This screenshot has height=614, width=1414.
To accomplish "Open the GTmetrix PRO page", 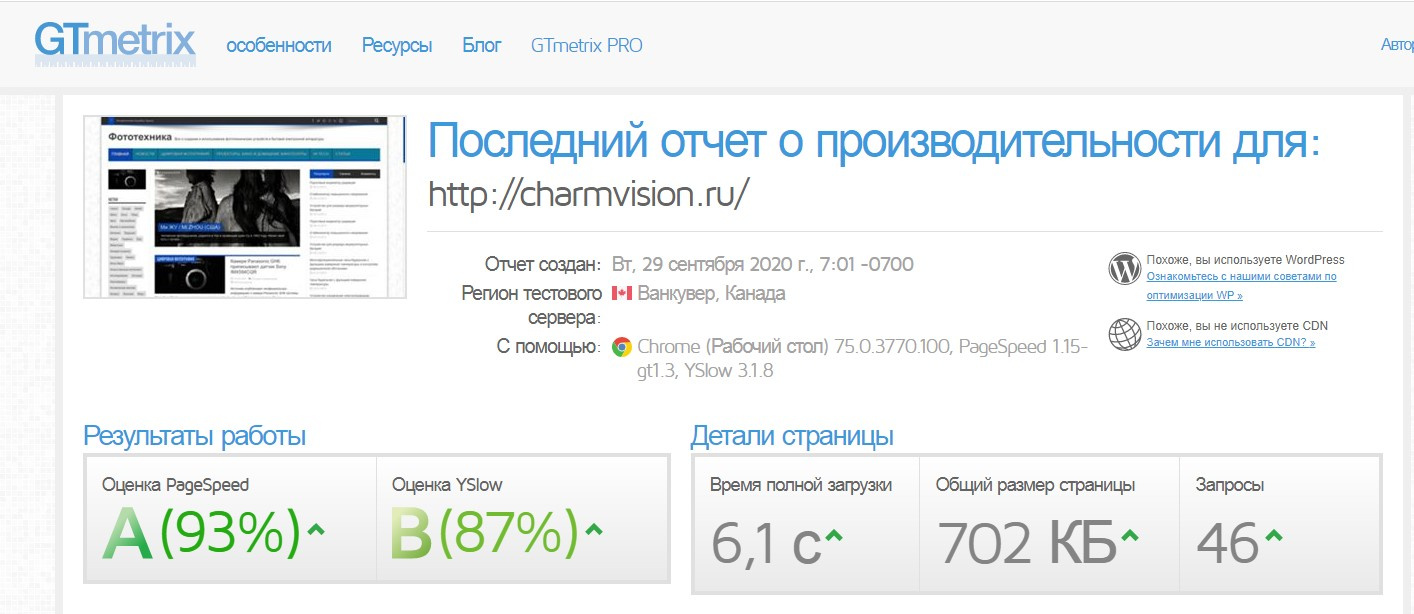I will (x=587, y=45).
